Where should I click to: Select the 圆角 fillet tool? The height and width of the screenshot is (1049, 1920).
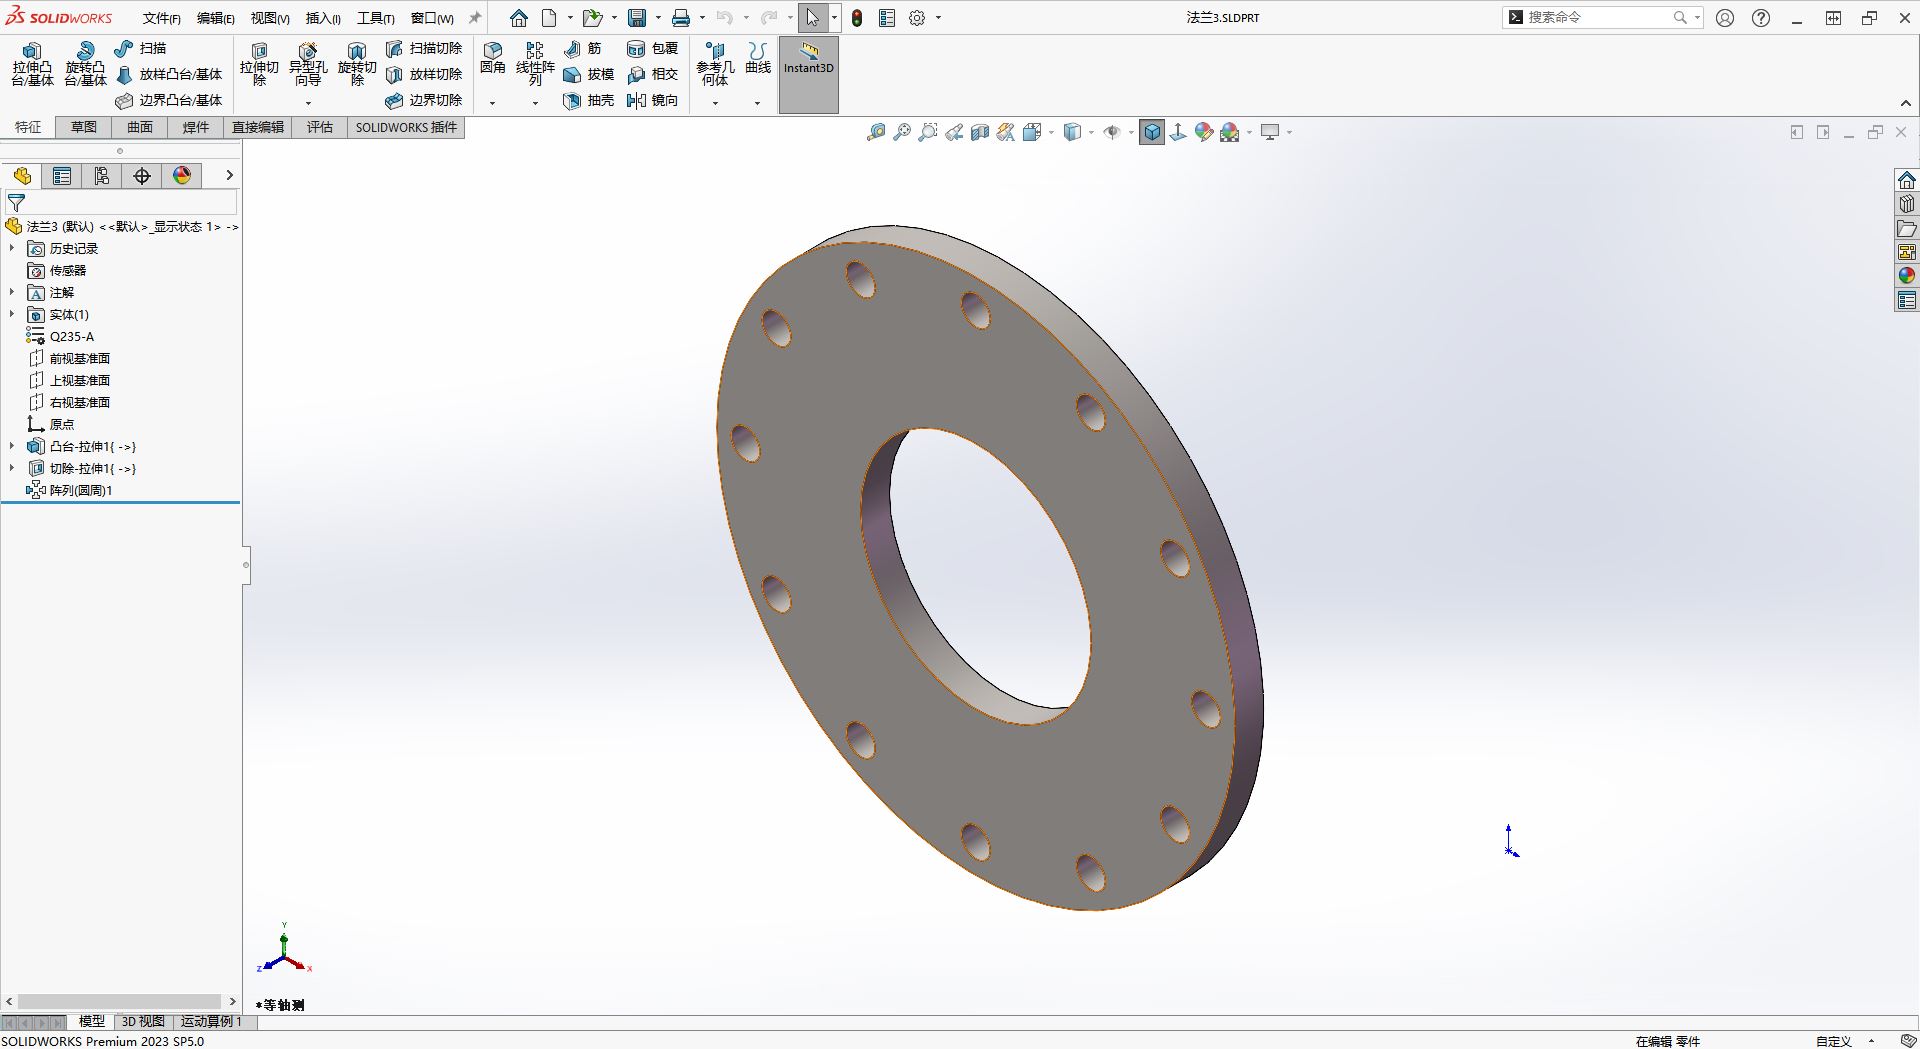tap(493, 58)
